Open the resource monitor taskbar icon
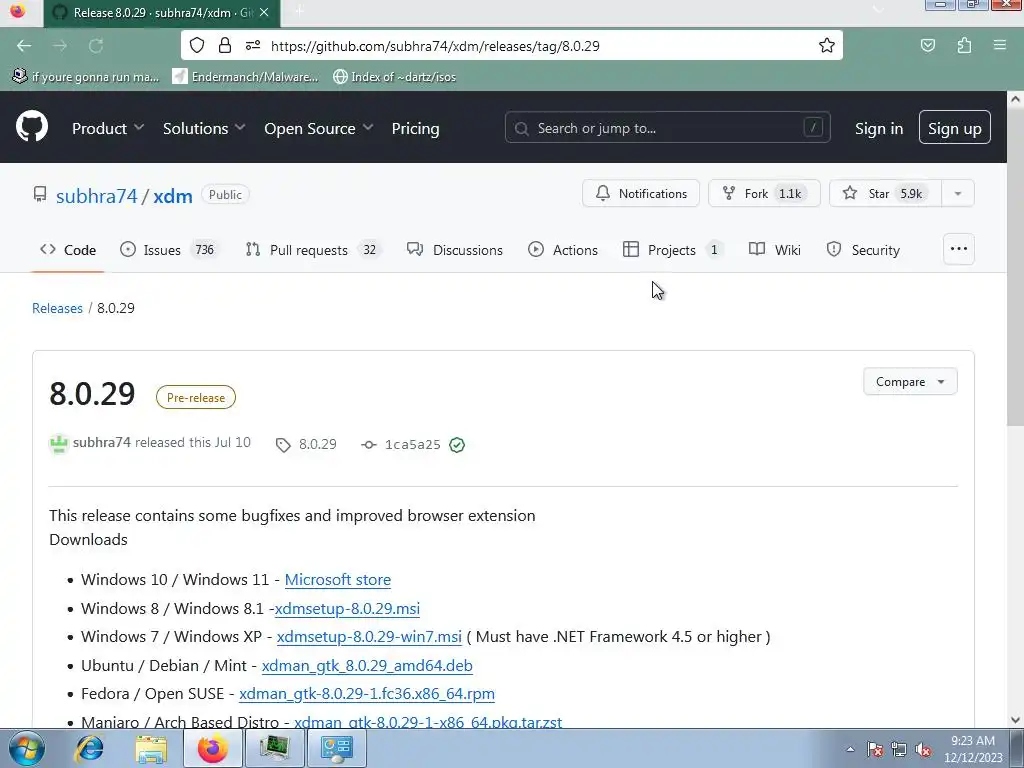The width and height of the screenshot is (1024, 768). pos(275,748)
